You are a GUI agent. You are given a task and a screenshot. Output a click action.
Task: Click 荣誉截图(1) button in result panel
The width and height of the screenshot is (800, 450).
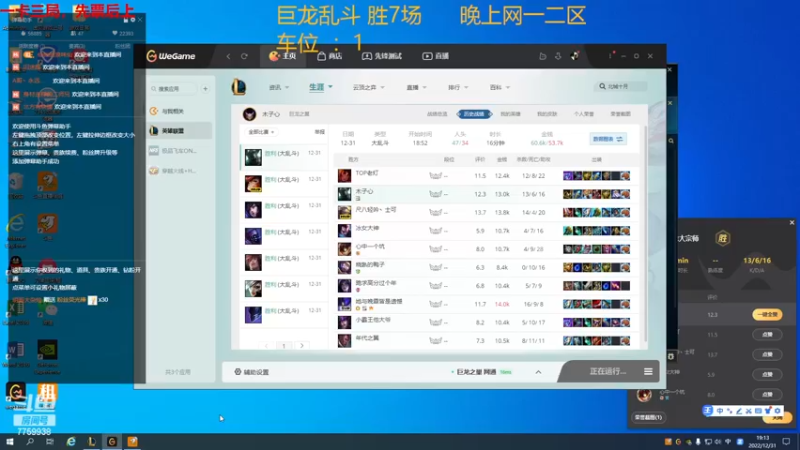pyautogui.click(x=648, y=417)
